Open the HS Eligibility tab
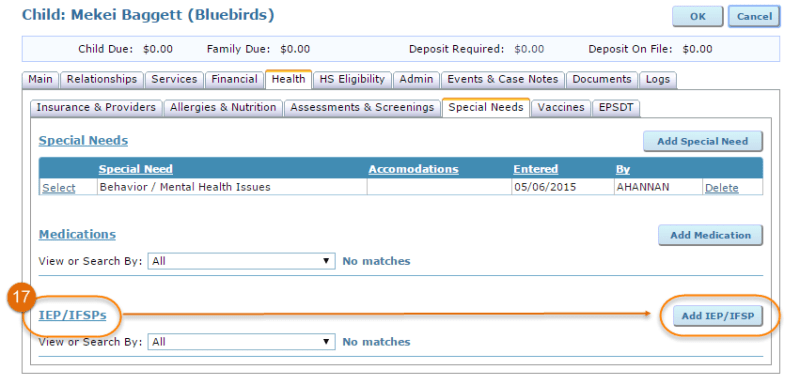800x385 pixels. click(x=352, y=80)
